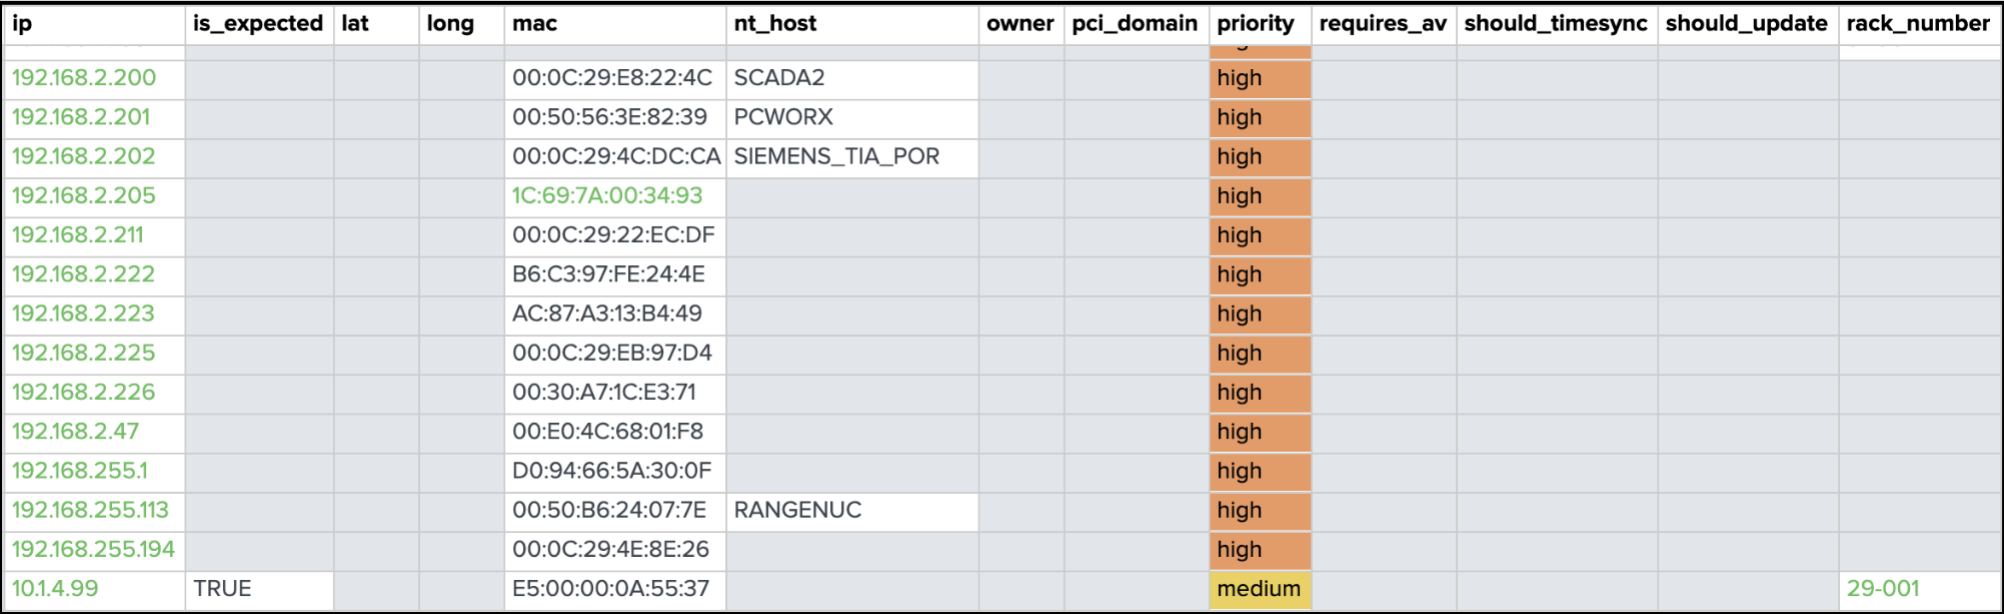
Task: Click the nt_host column header
Action: (775, 24)
